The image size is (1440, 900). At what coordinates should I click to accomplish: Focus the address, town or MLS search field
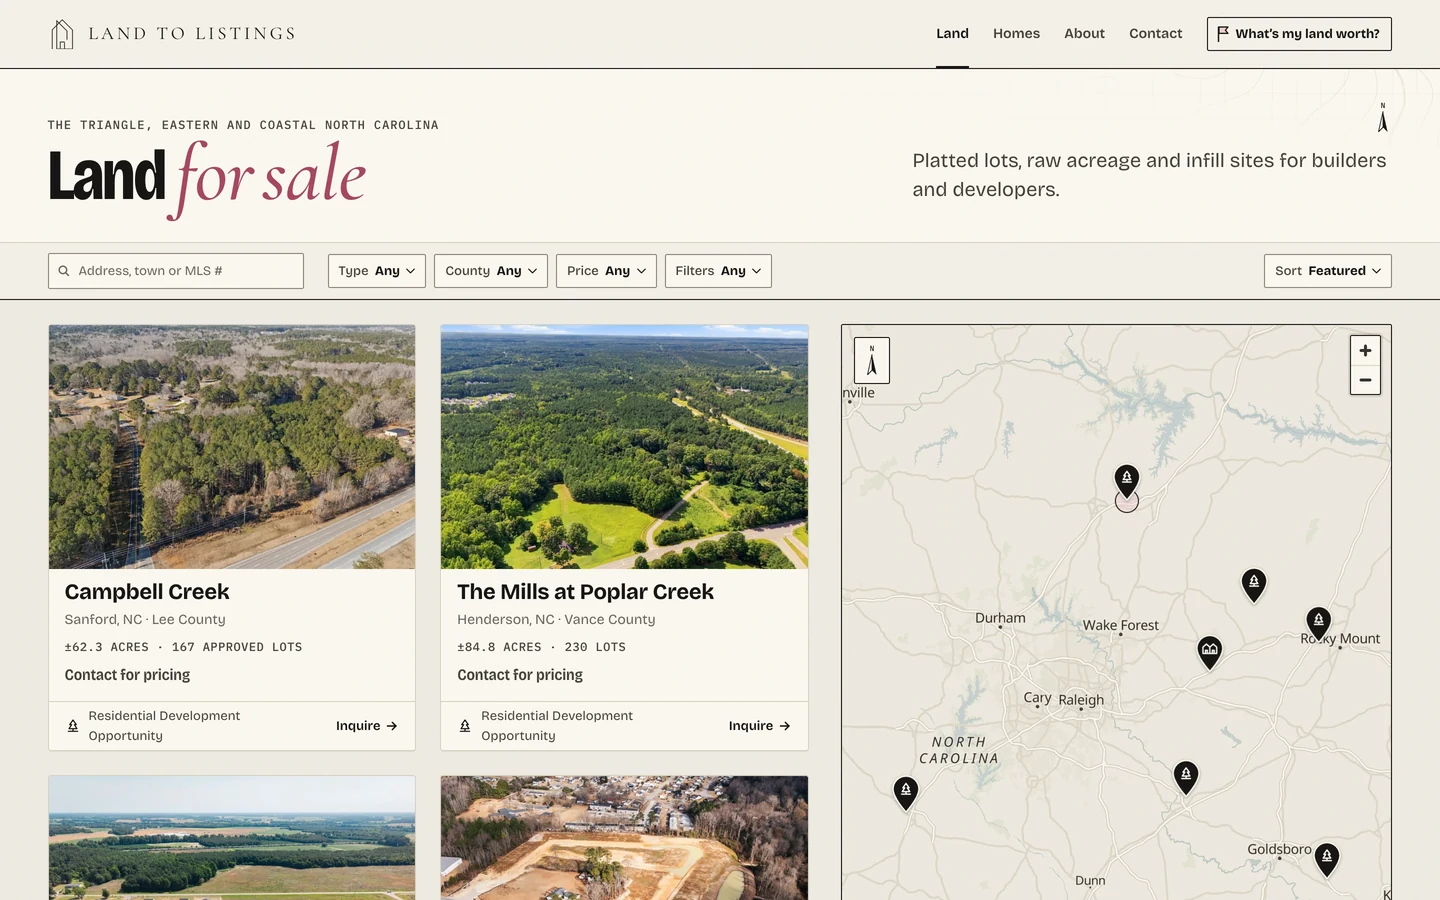[x=176, y=271]
